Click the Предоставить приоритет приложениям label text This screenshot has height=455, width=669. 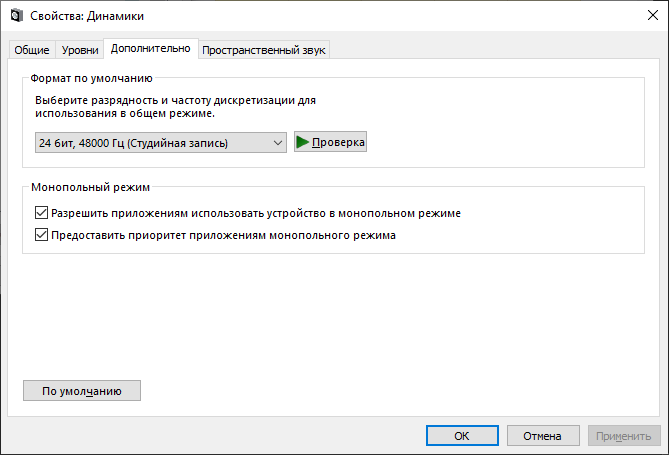[224, 236]
